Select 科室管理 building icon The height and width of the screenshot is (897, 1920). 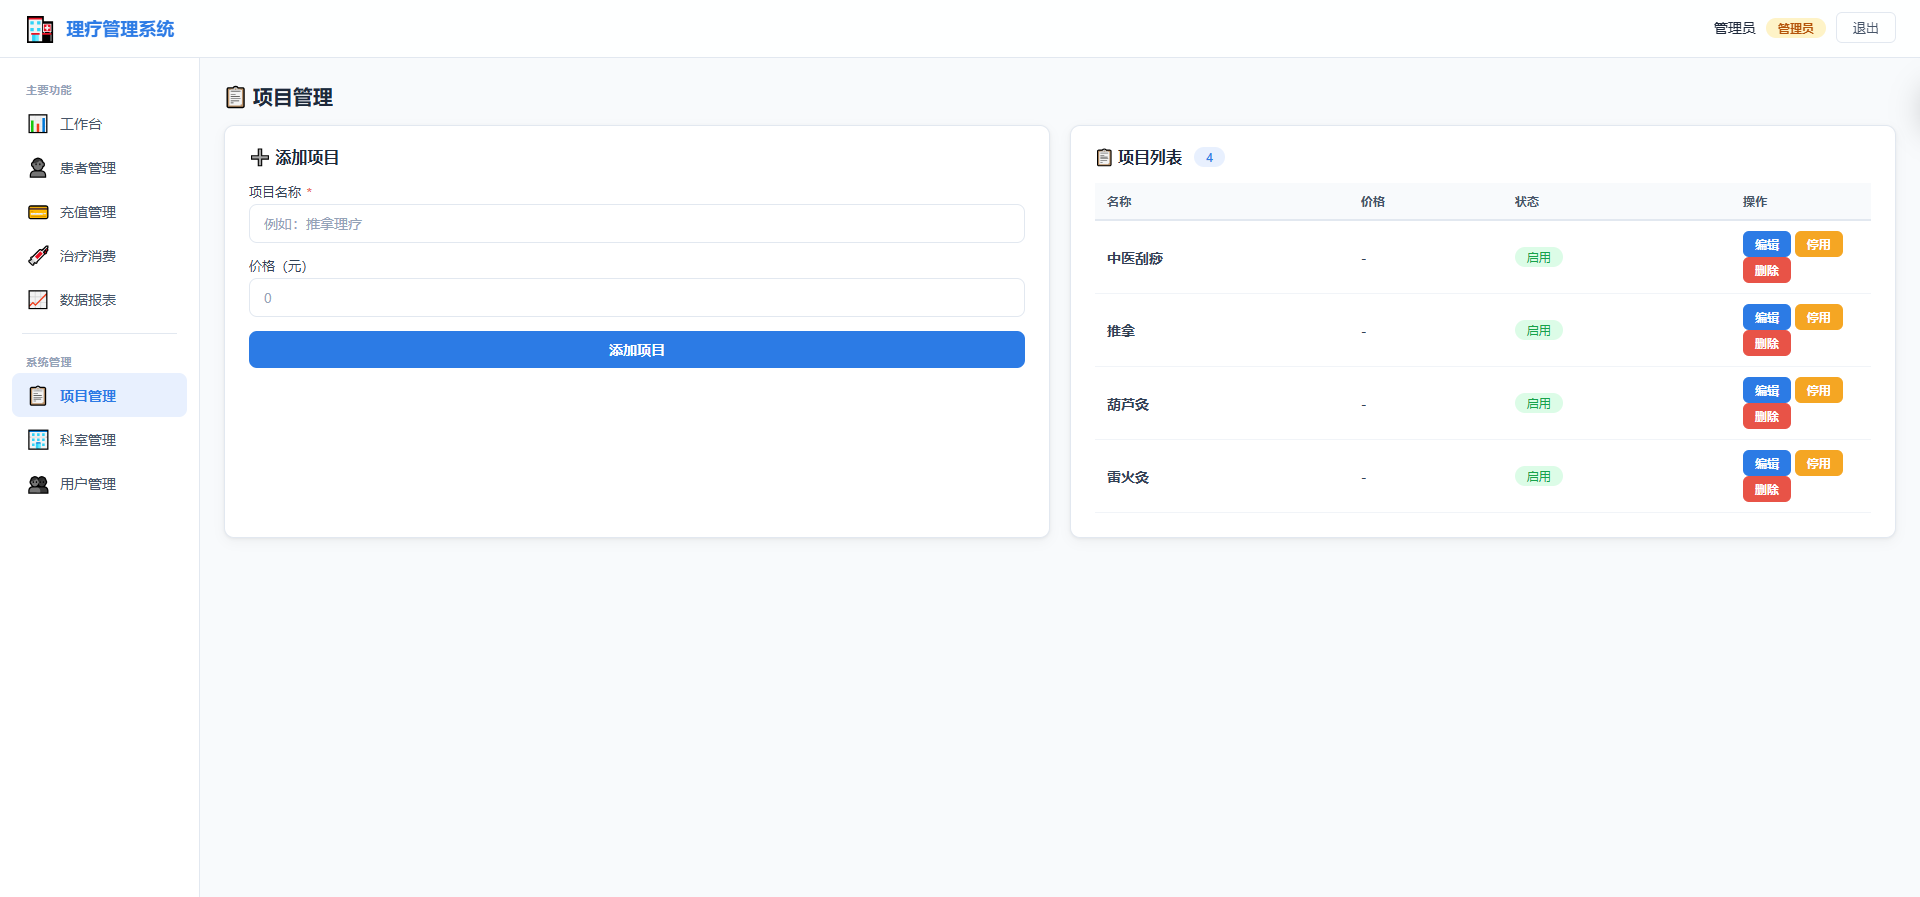[x=38, y=440]
